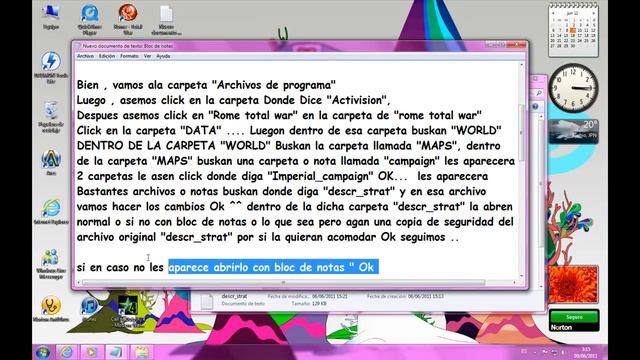This screenshot has height=360, width=640.
Task: Launch the Ares desktop shortcut
Action: click(51, 162)
